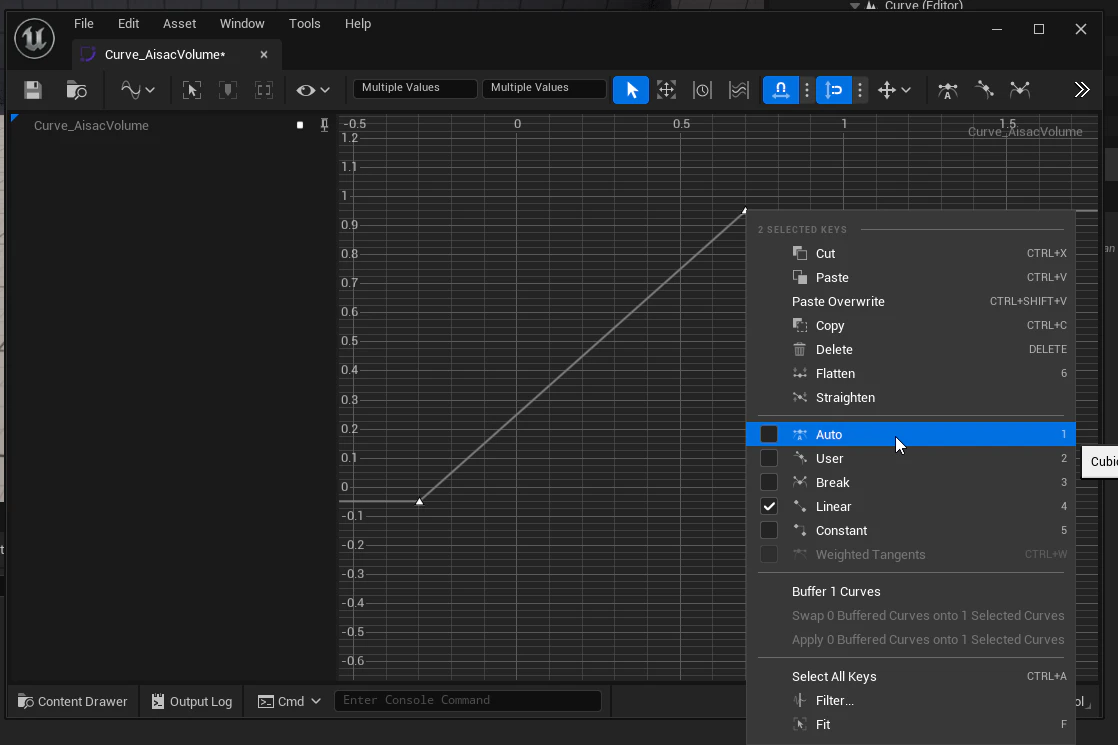Viewport: 1118px width, 745px height.
Task: Open the Asset menu
Action: tap(179, 24)
